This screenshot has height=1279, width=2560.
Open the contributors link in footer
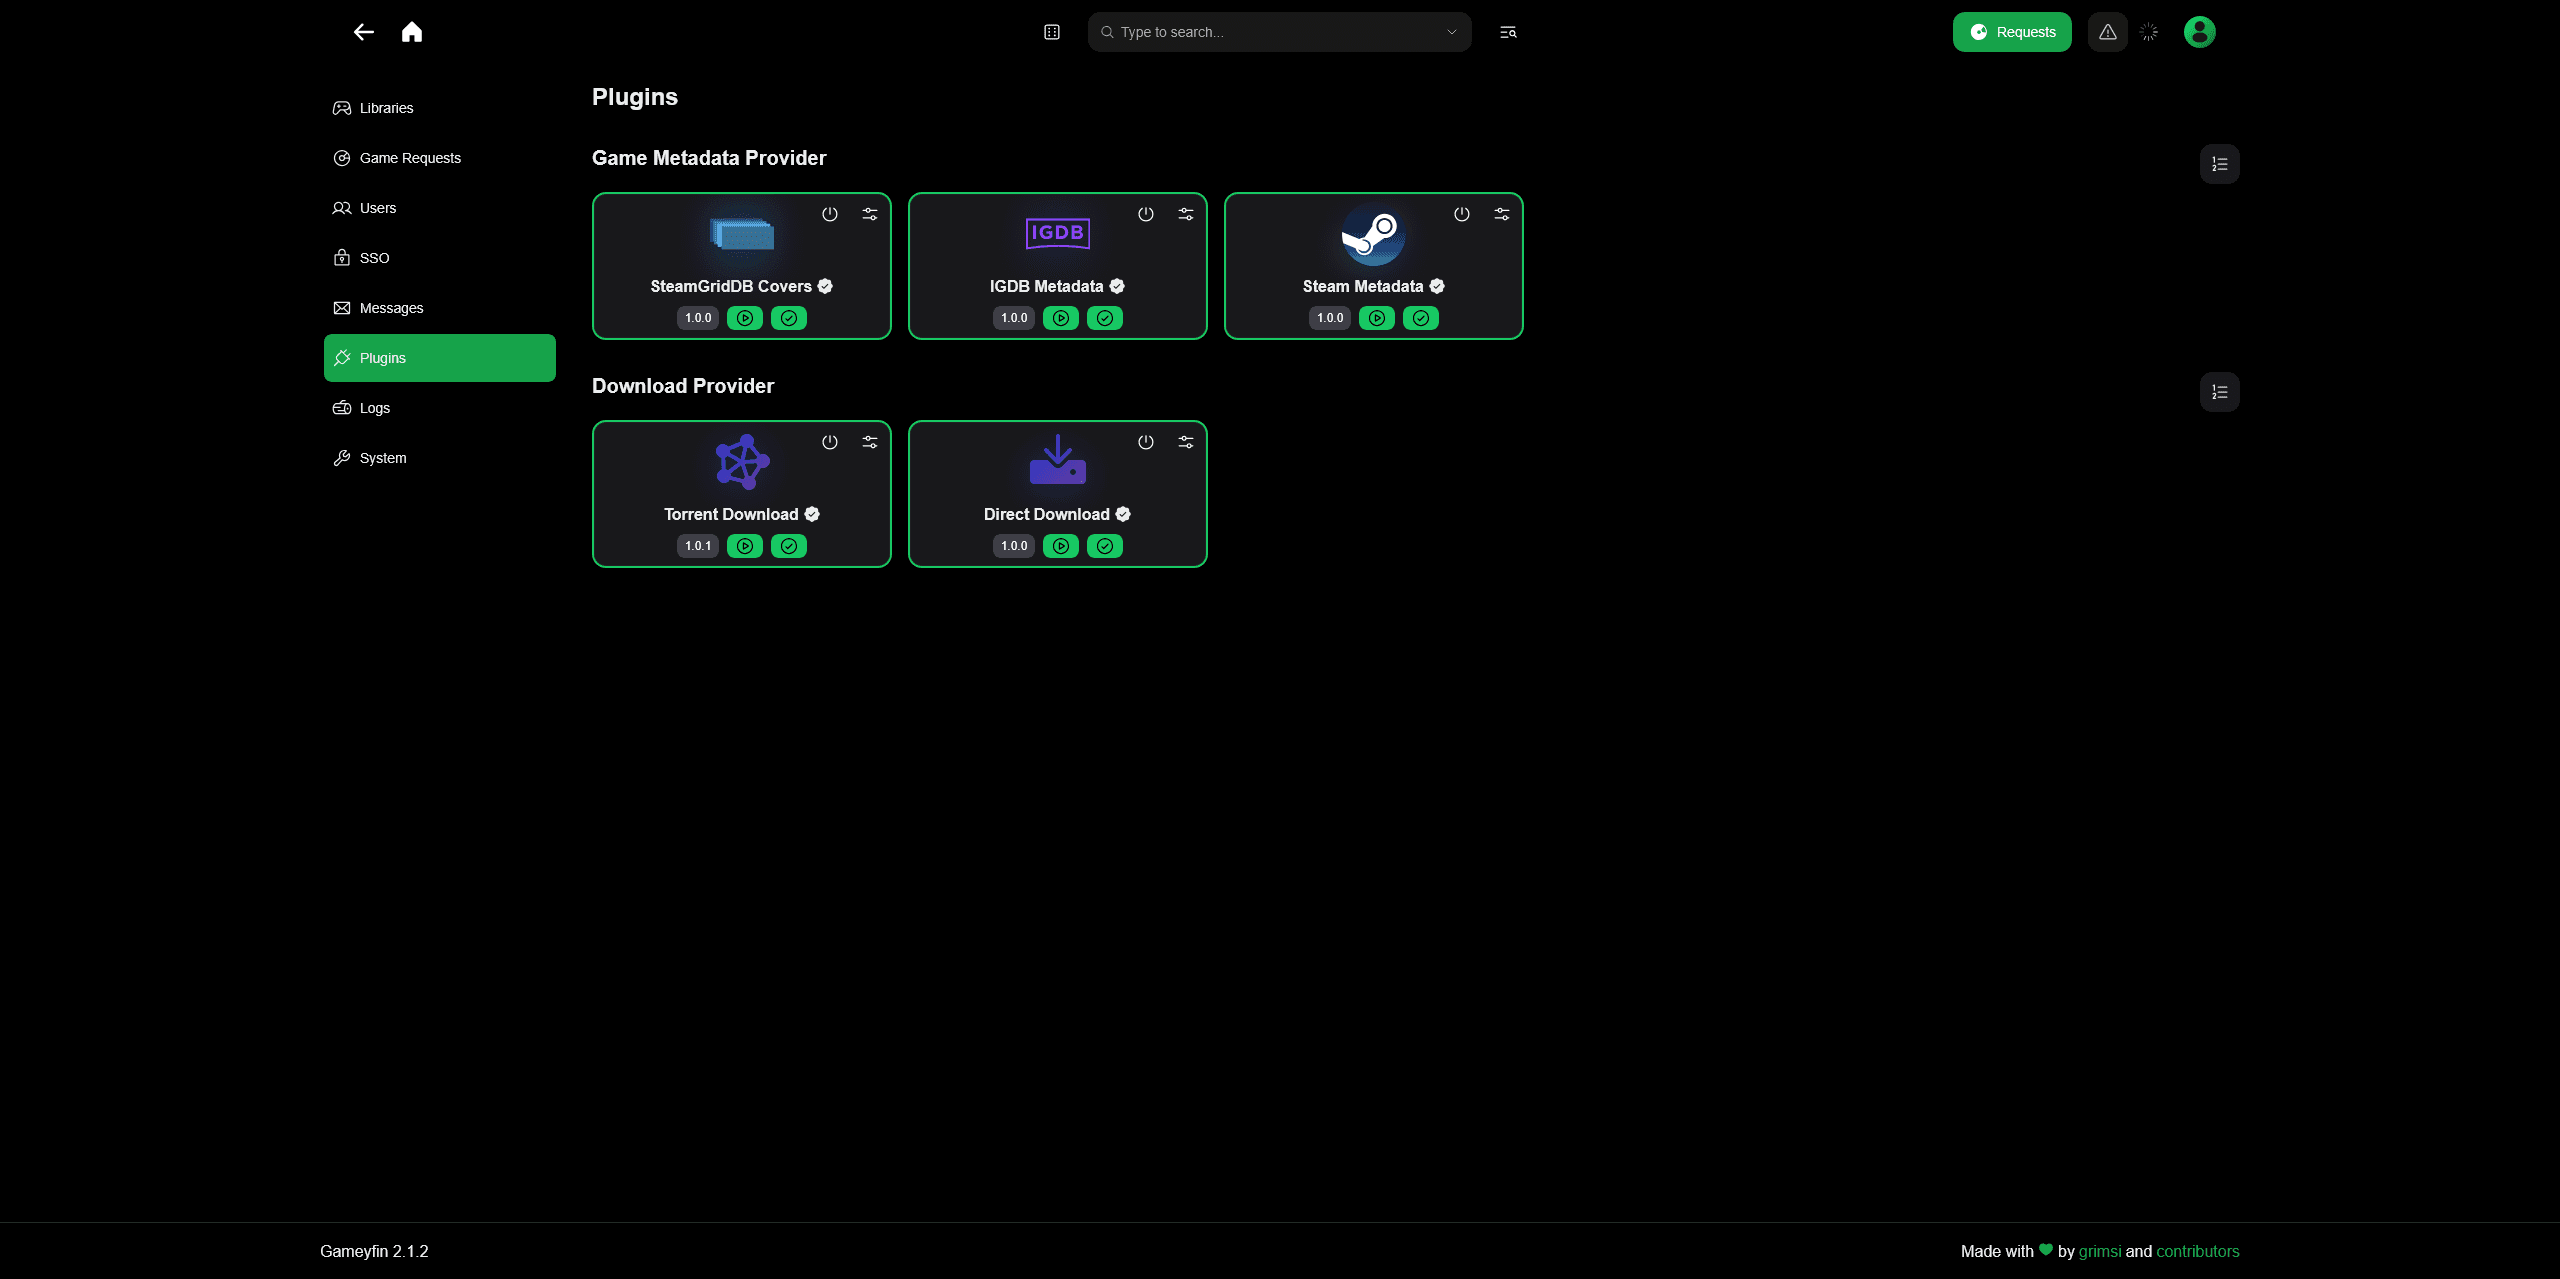pos(2197,1251)
